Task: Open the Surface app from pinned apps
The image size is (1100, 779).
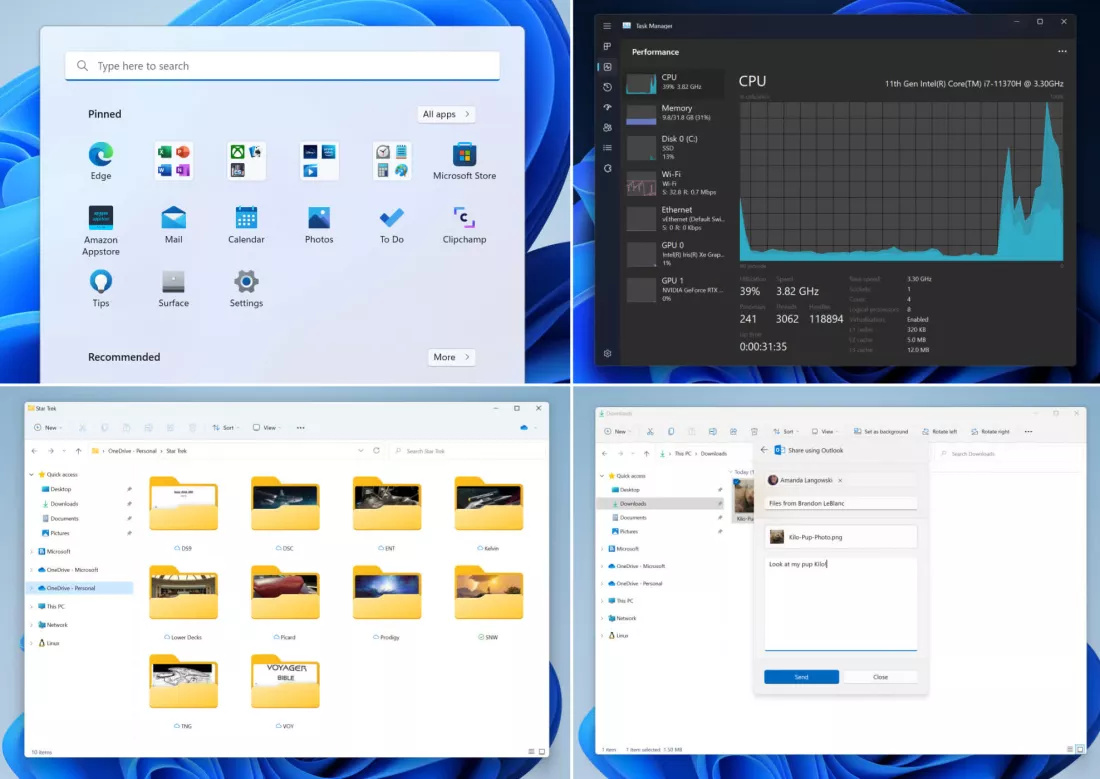Action: click(x=173, y=288)
